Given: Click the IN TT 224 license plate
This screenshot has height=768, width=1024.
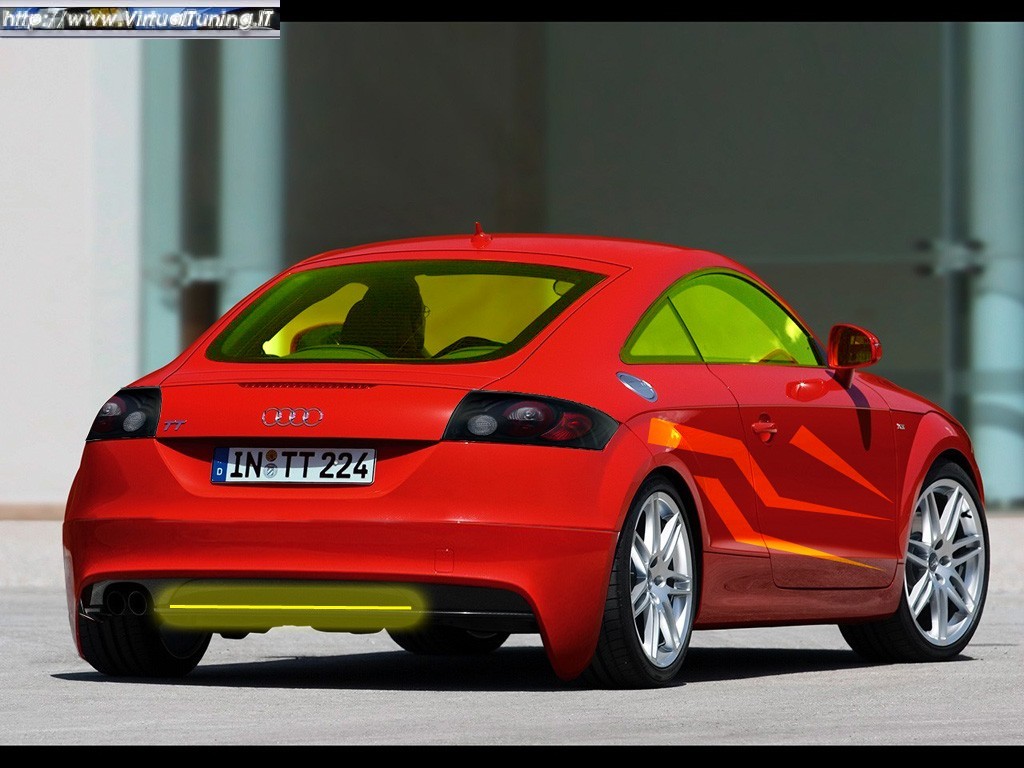Looking at the screenshot, I should pyautogui.click(x=293, y=466).
